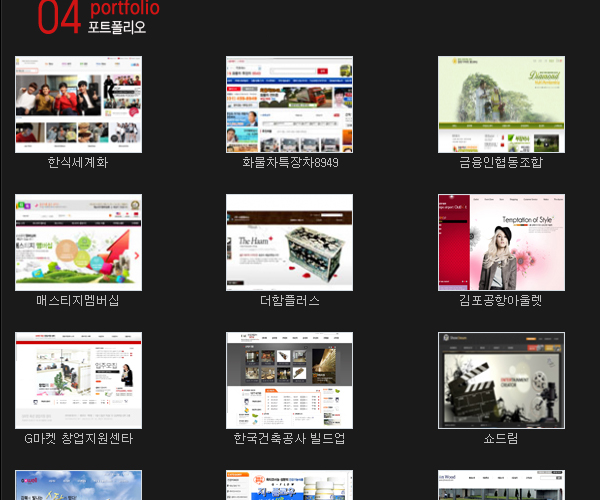
Task: Open the partially visible Wood site thumbnail
Action: [501, 485]
